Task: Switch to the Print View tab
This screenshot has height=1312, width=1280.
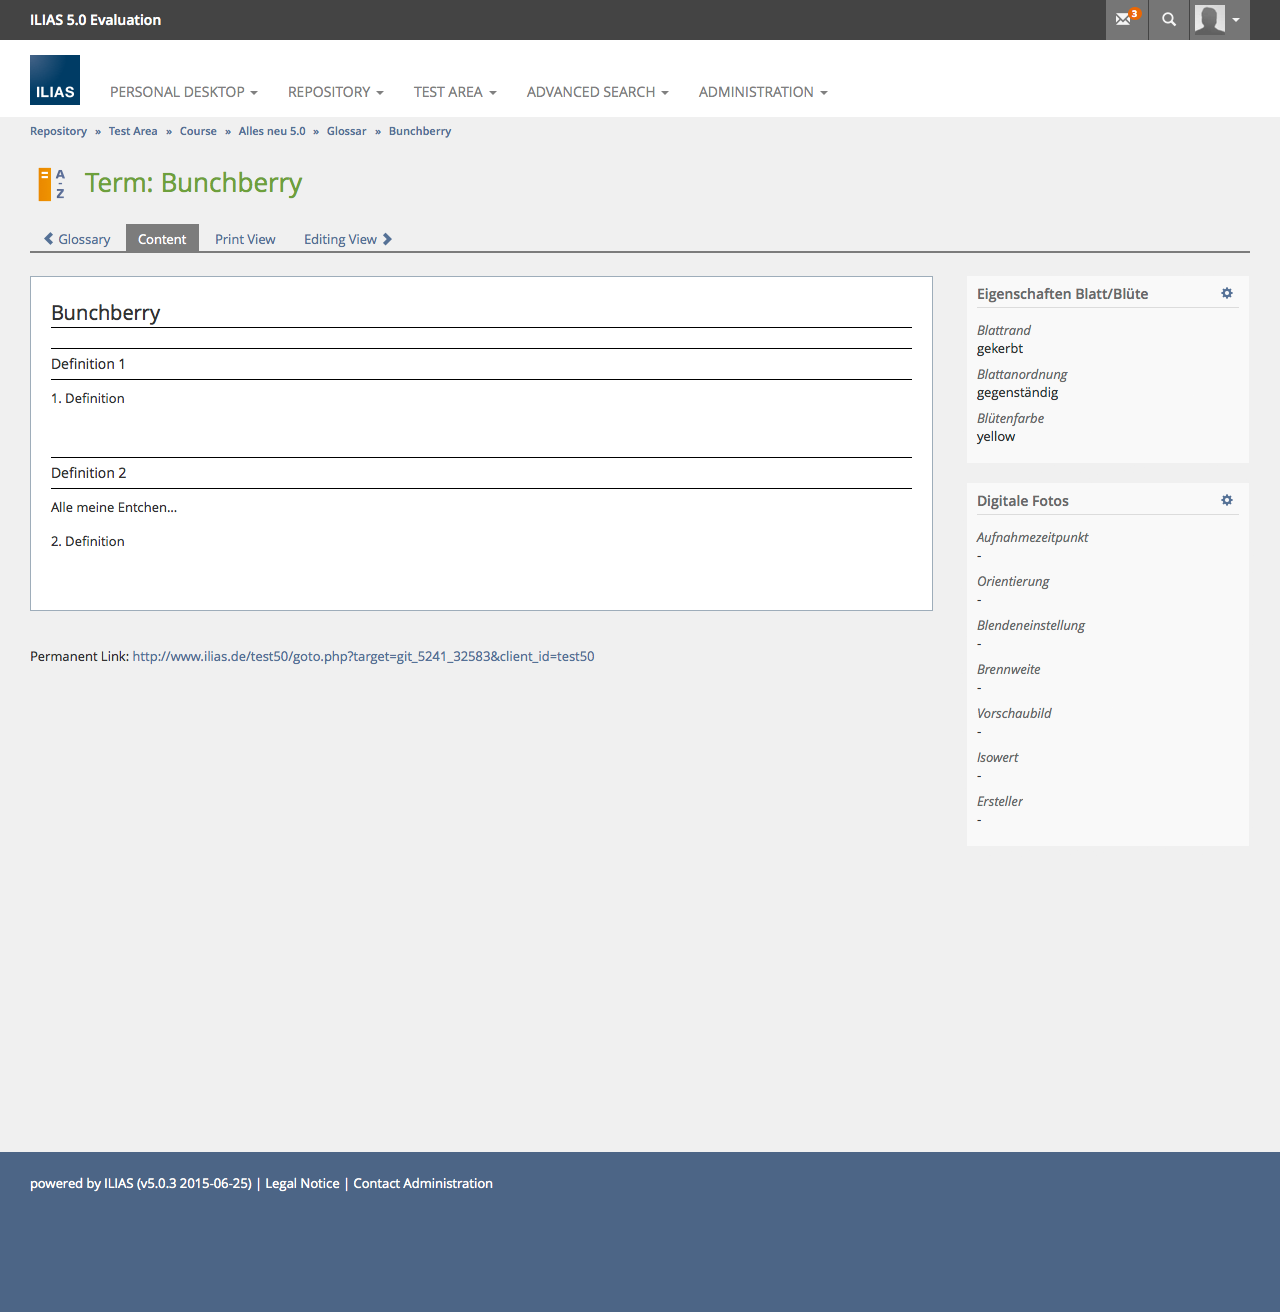Action: coord(245,239)
